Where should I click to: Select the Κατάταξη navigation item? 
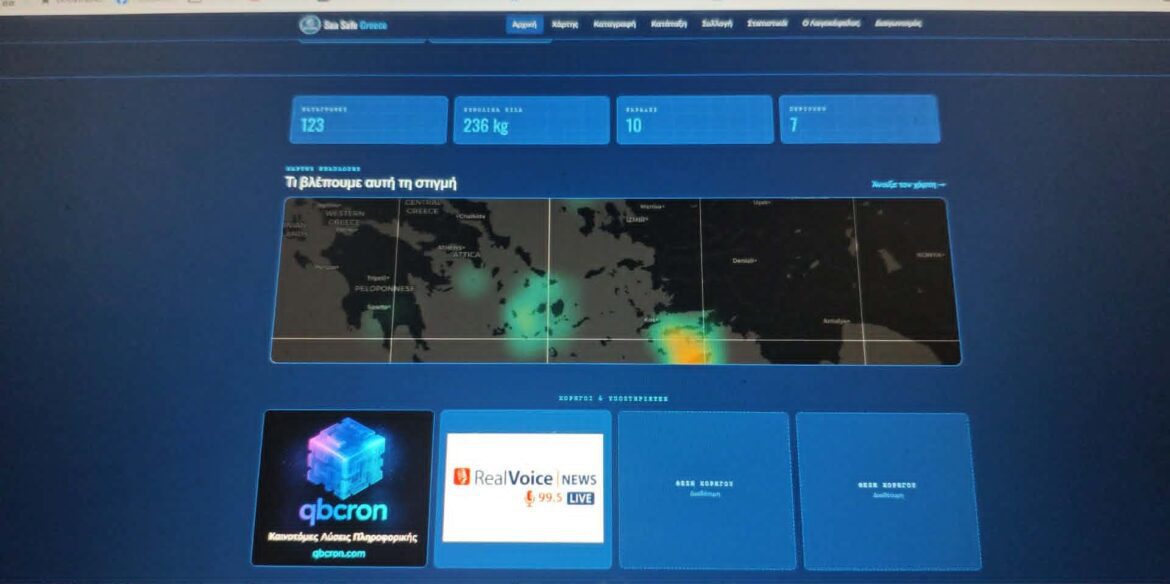pyautogui.click(x=669, y=24)
